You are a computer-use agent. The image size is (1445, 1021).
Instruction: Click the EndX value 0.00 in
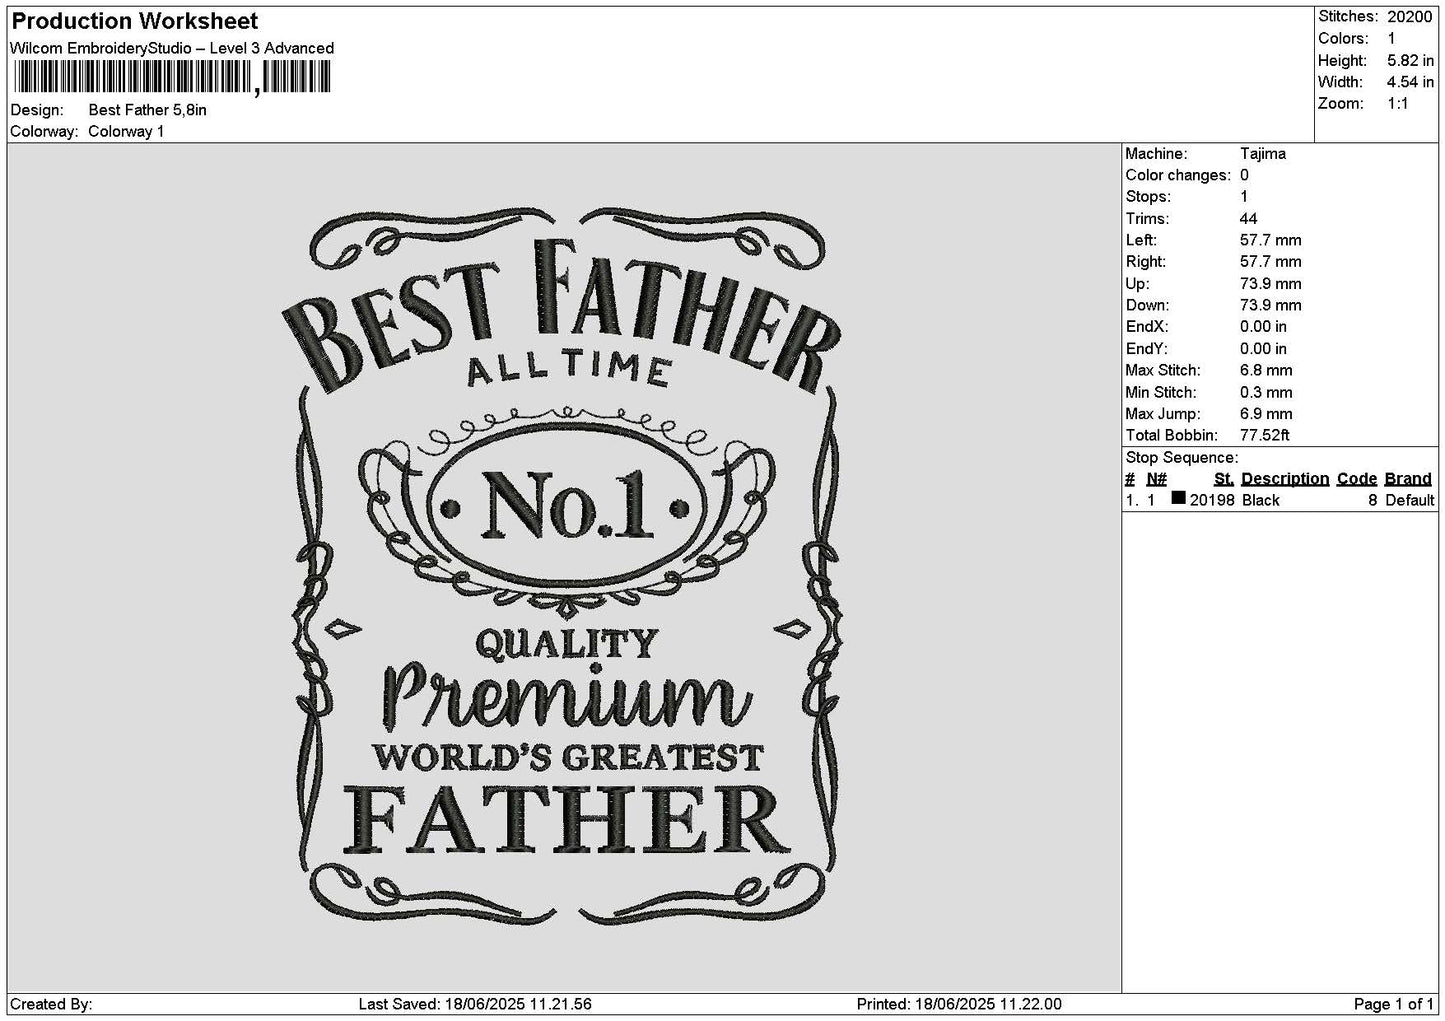click(x=1263, y=327)
